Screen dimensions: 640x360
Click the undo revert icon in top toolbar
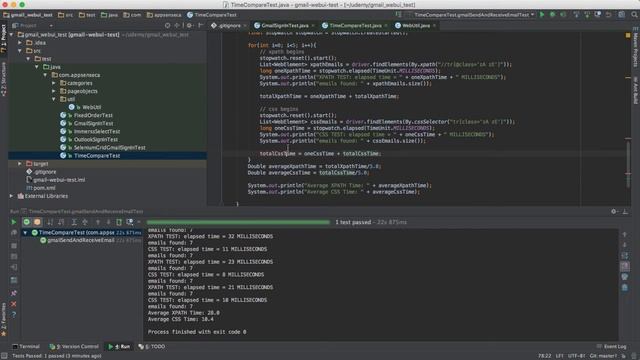[609, 15]
